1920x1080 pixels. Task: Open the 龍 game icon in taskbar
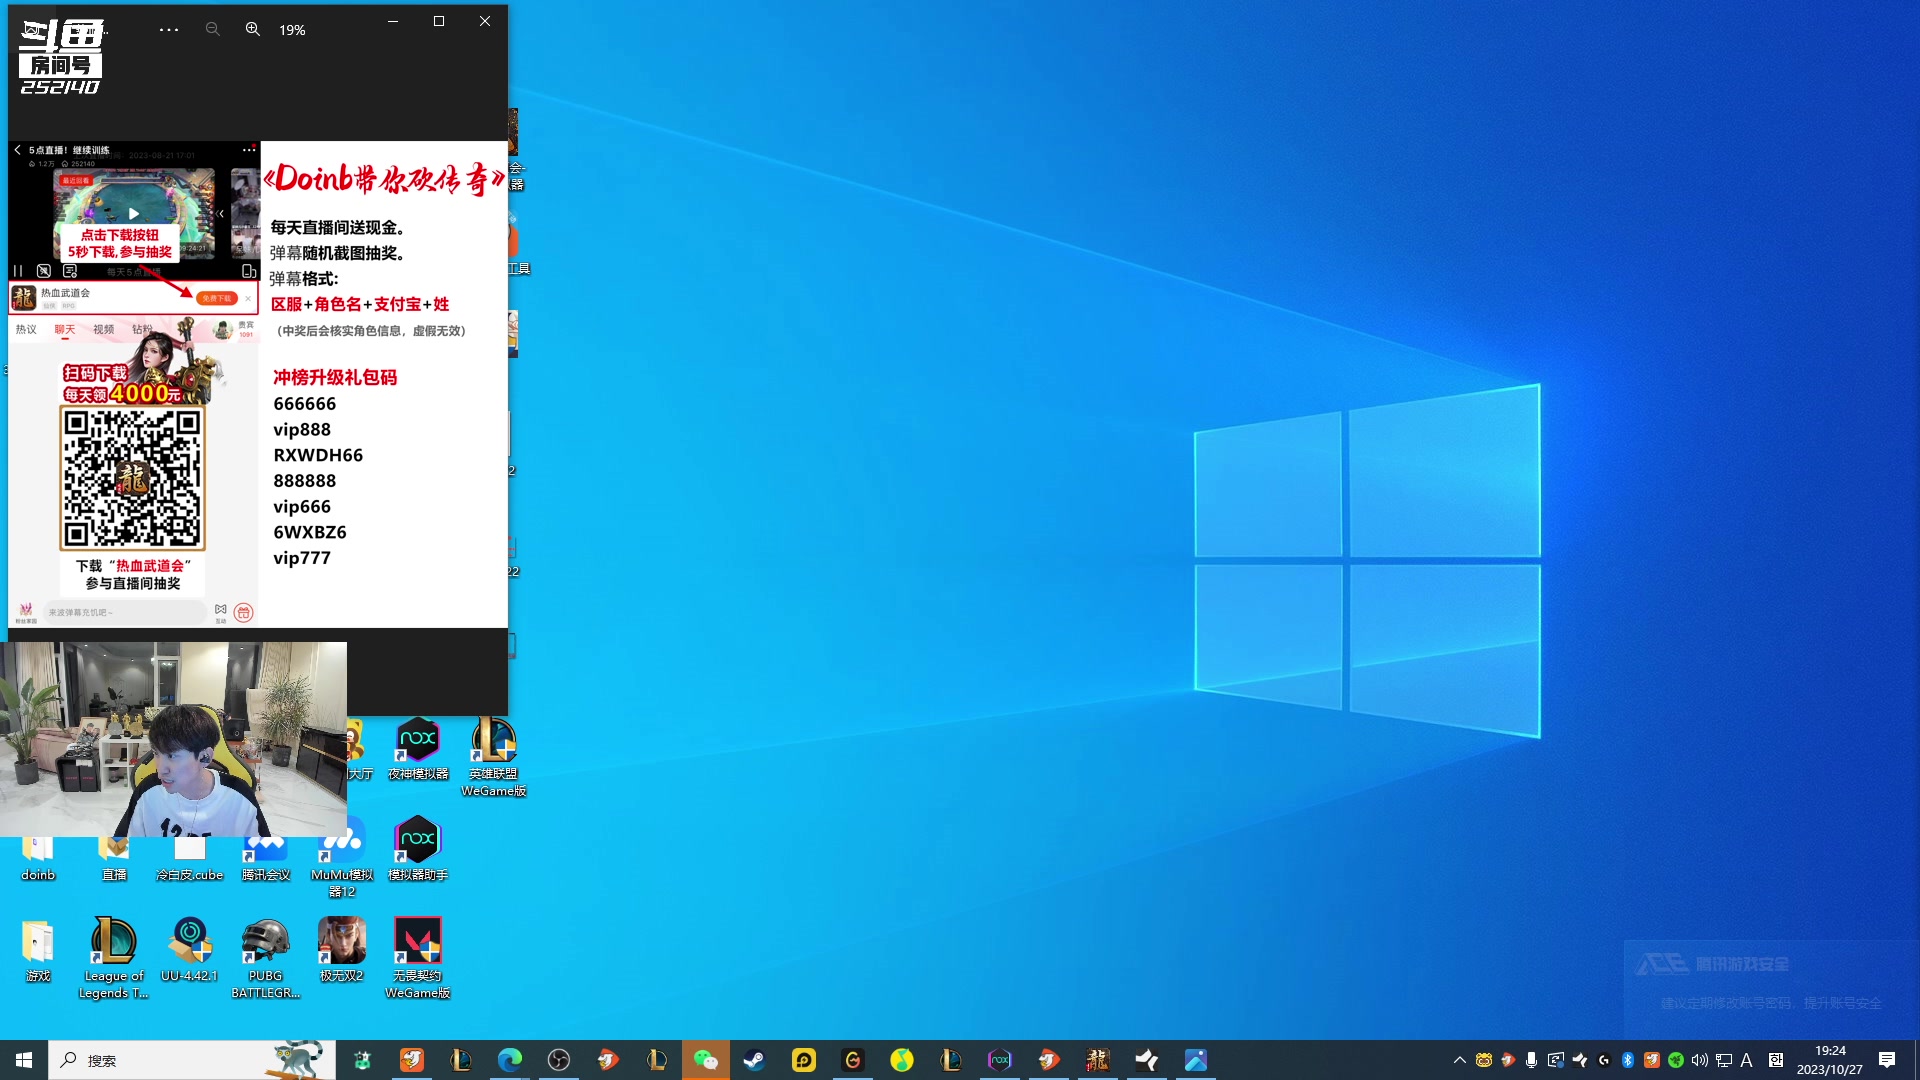point(1098,1060)
